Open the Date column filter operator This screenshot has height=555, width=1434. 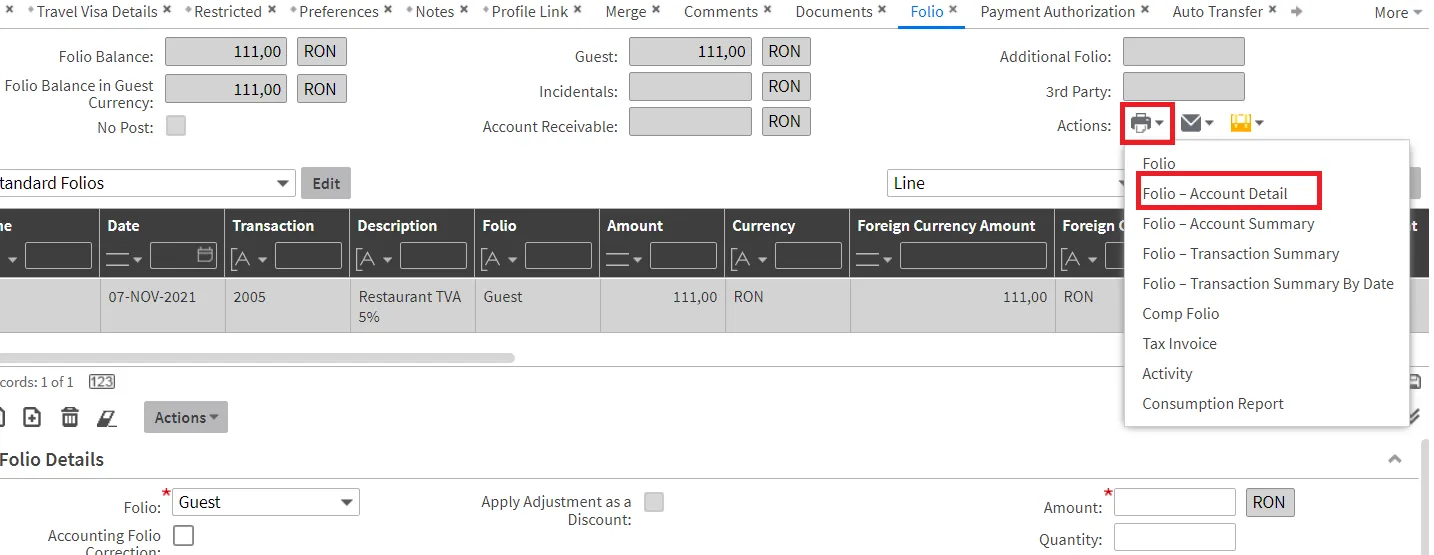(x=124, y=260)
